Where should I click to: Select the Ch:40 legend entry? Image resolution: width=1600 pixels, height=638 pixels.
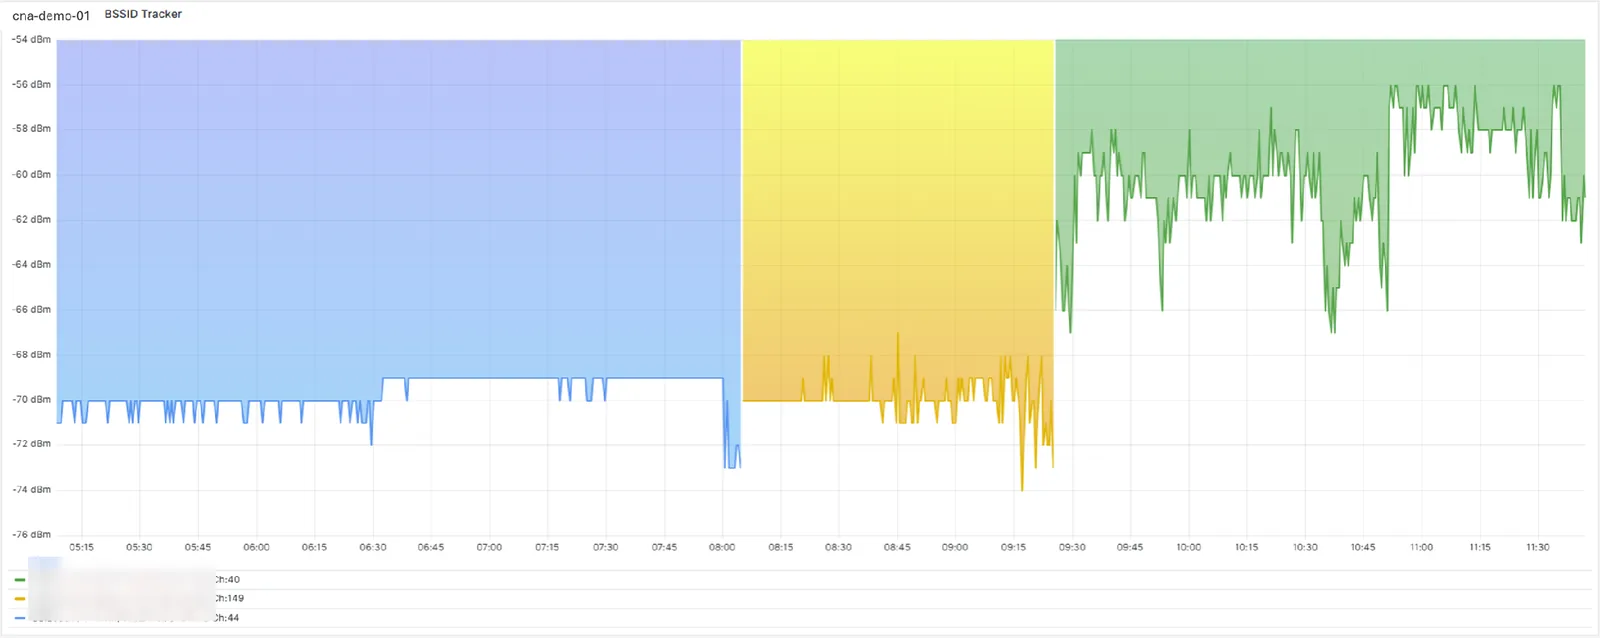point(227,579)
